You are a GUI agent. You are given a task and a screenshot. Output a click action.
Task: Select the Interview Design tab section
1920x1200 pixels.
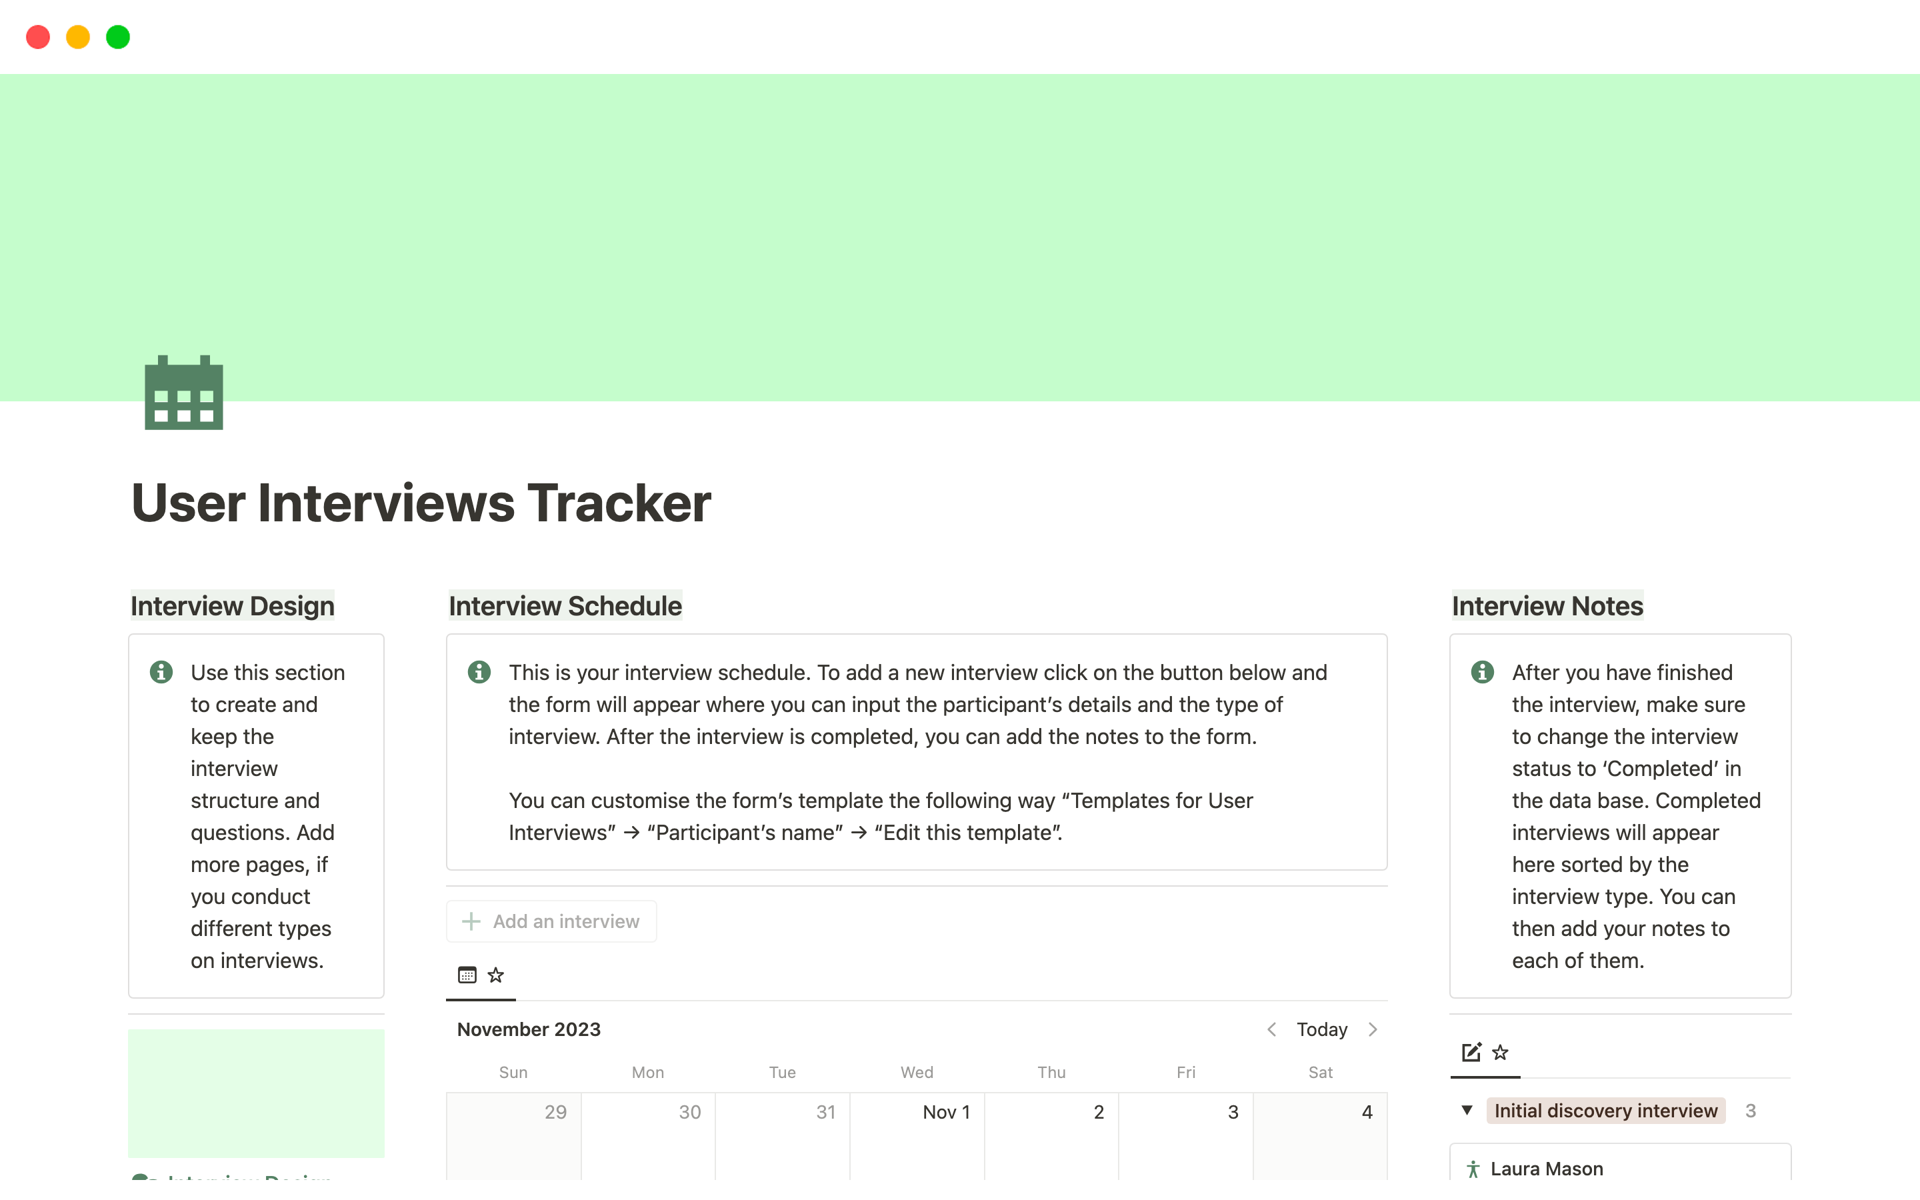click(x=232, y=606)
